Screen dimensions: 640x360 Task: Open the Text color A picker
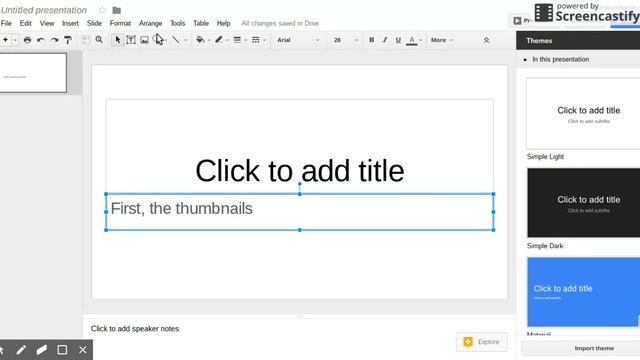412,40
